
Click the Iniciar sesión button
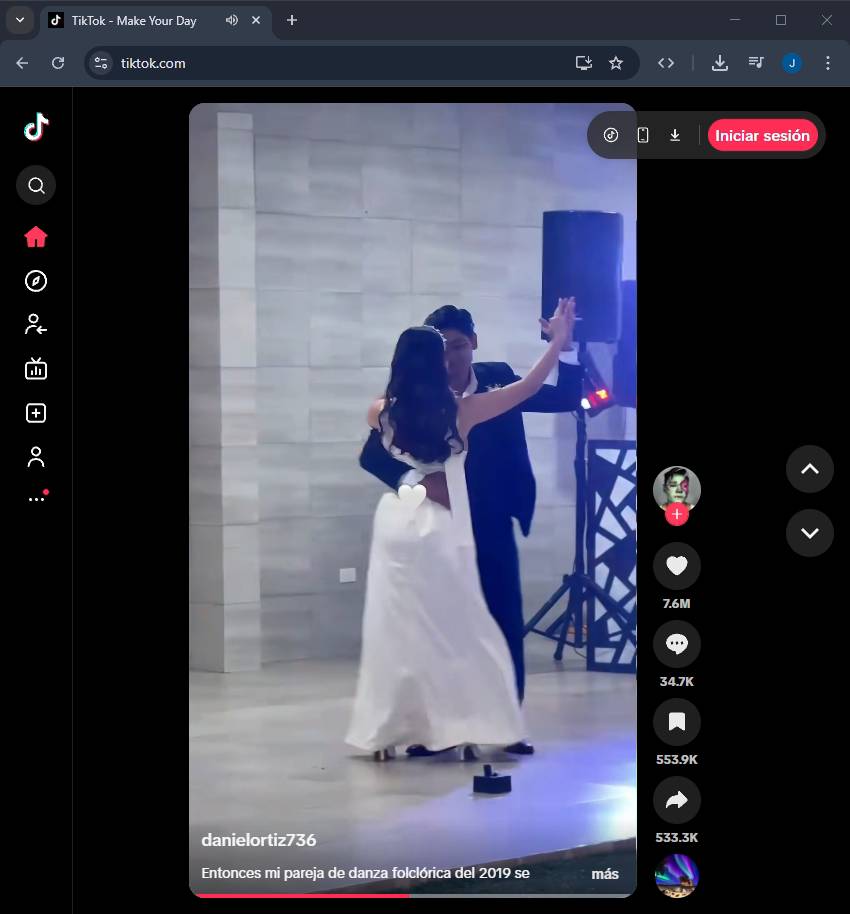coord(762,135)
